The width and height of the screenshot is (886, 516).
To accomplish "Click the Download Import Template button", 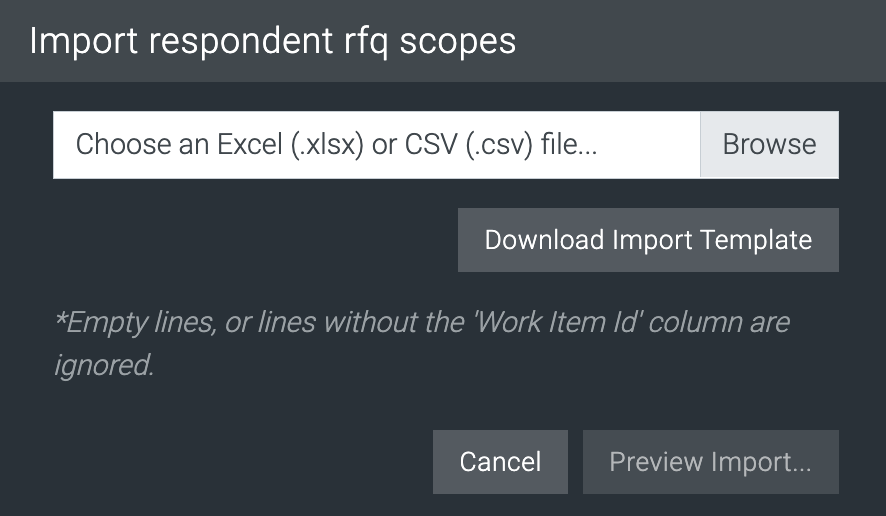I will (x=648, y=240).
